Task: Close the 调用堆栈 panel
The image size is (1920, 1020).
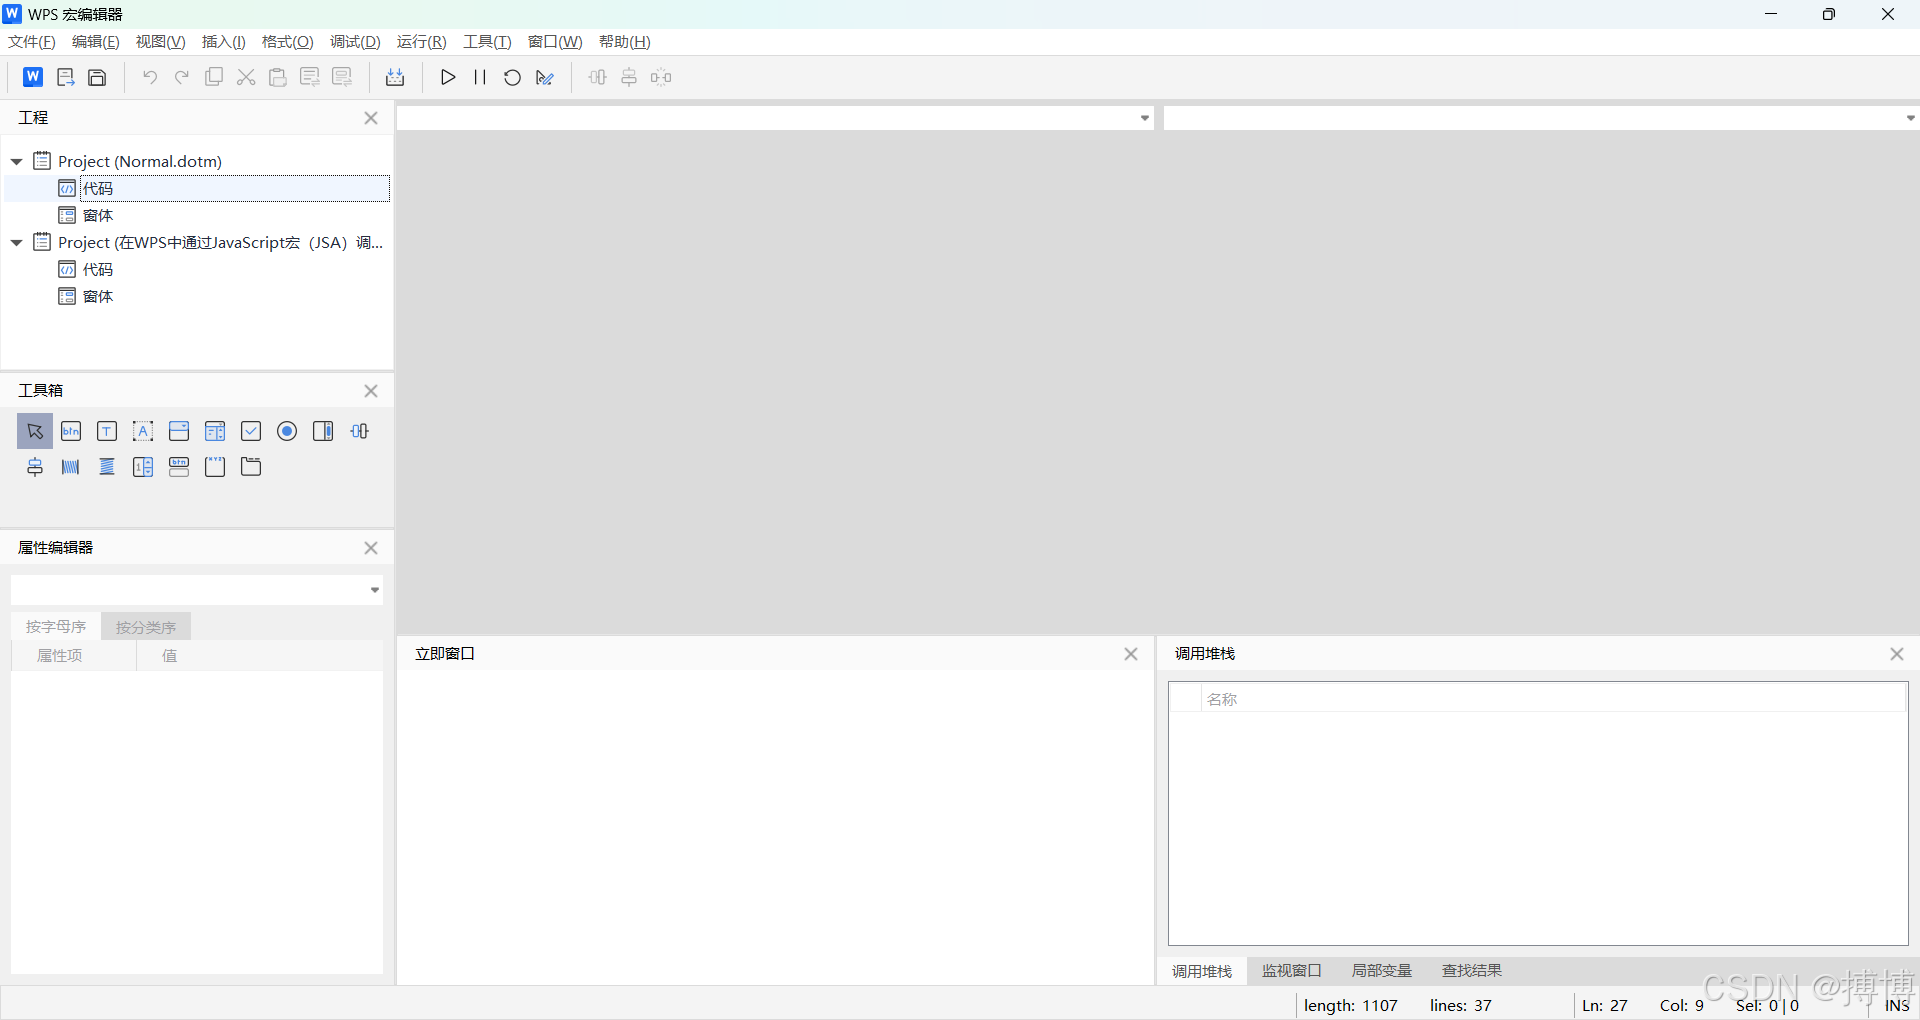Action: 1897,654
